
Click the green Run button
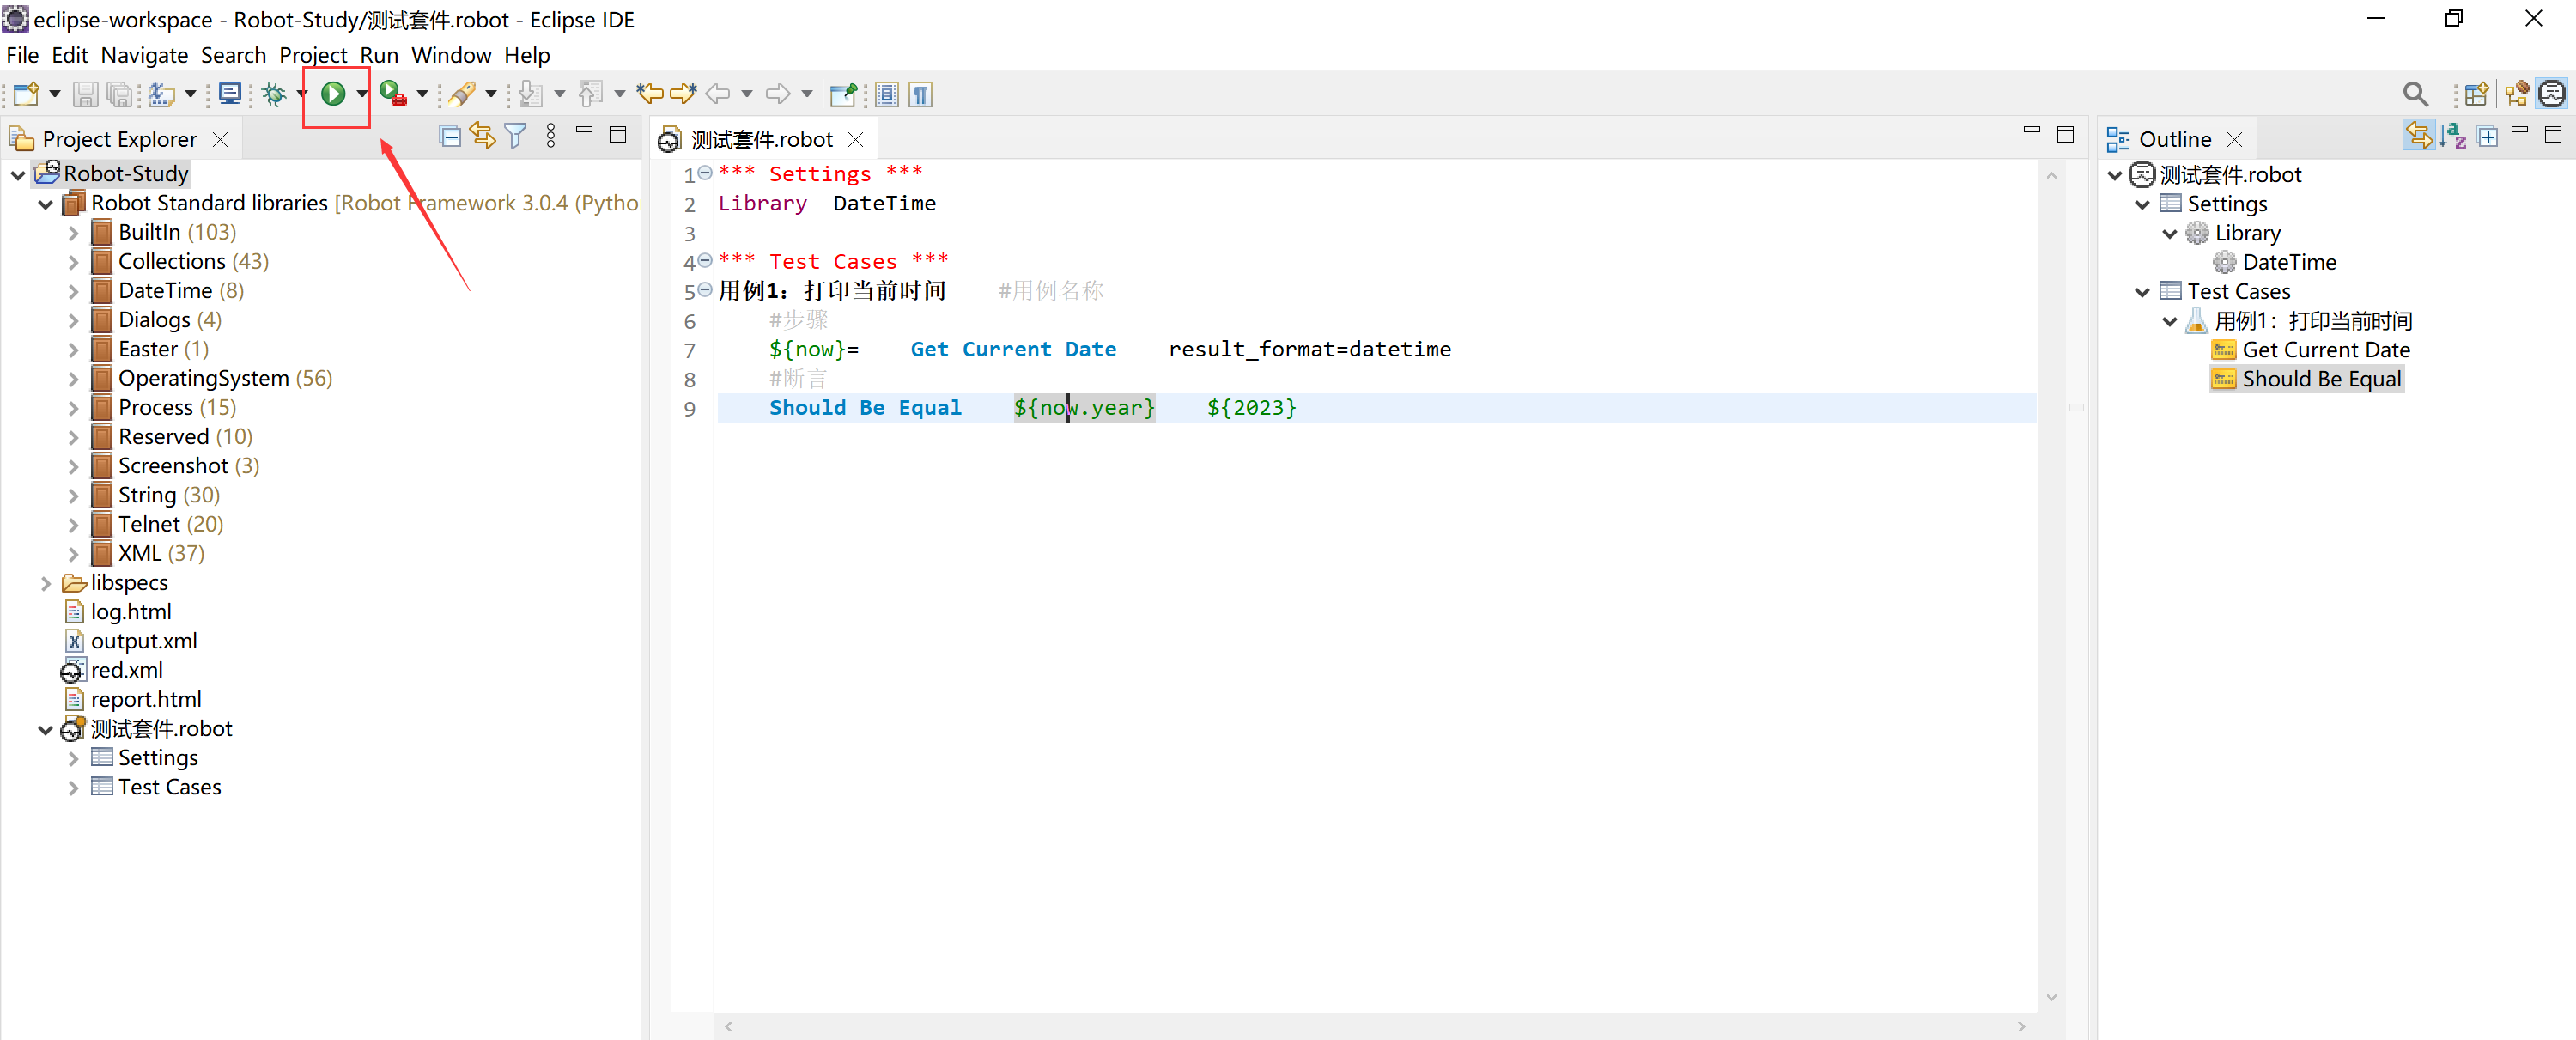click(333, 94)
